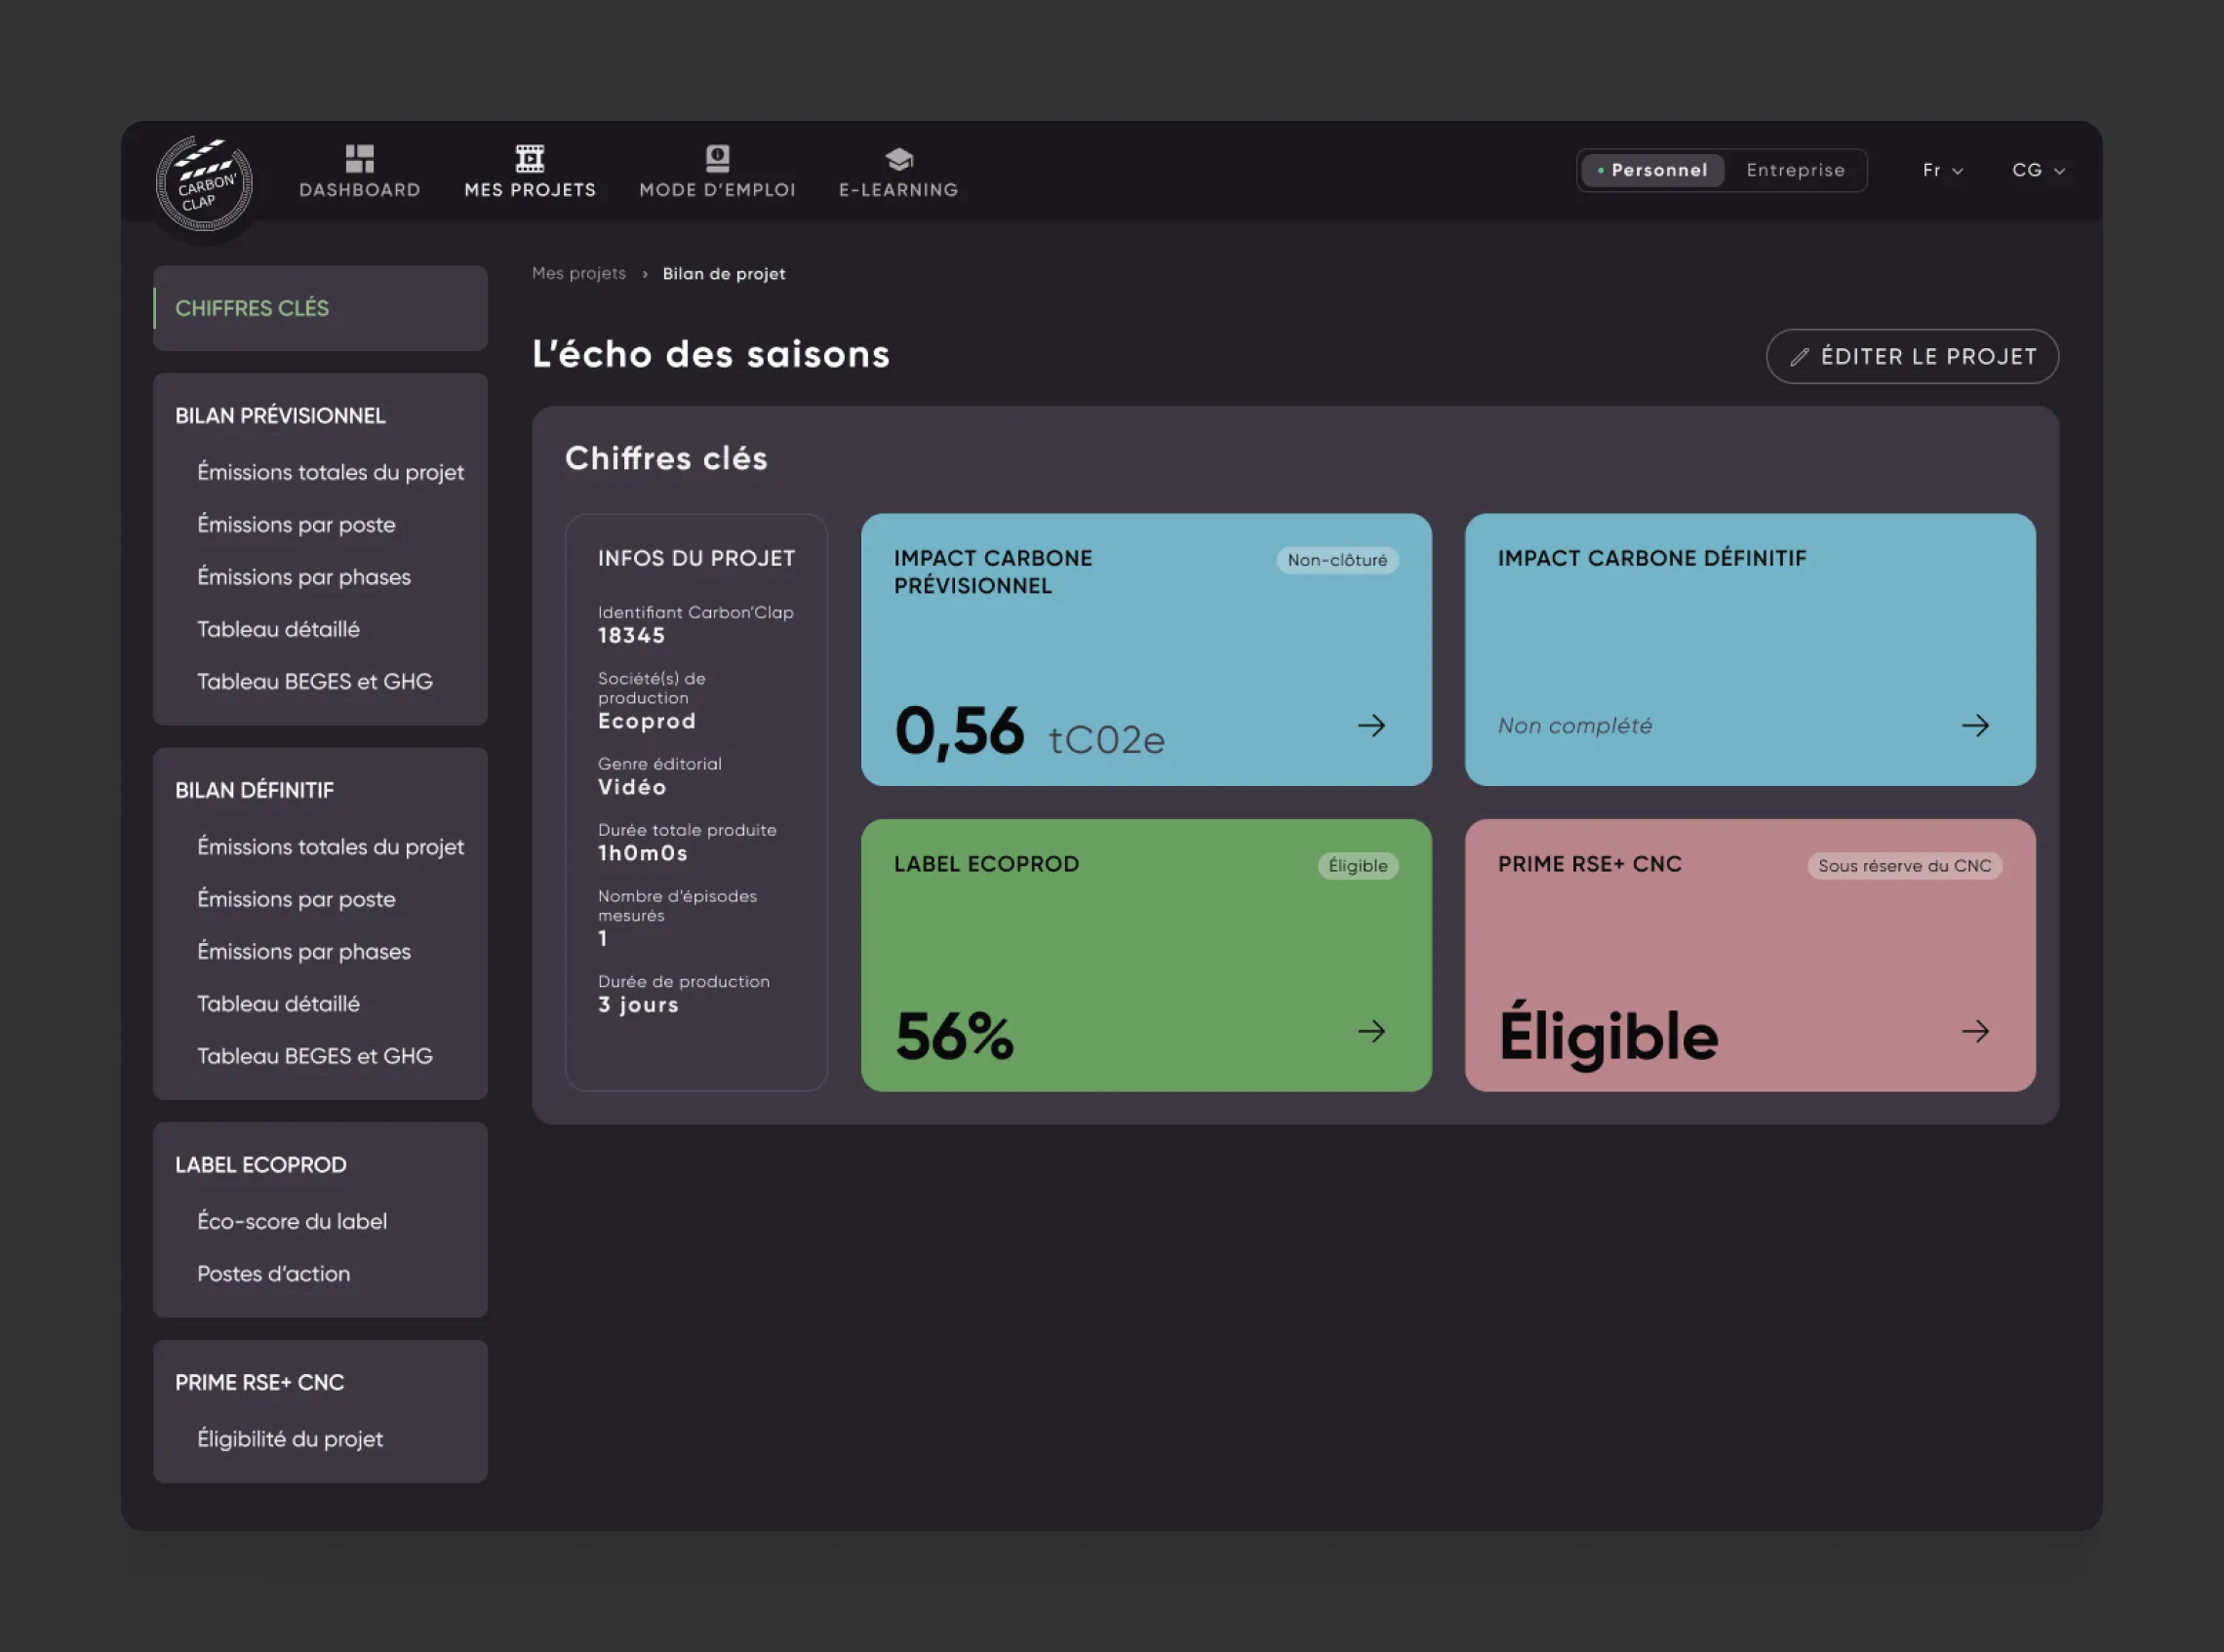
Task: Open Tableau BEGES et GHG under Bilan définitif
Action: point(314,1056)
